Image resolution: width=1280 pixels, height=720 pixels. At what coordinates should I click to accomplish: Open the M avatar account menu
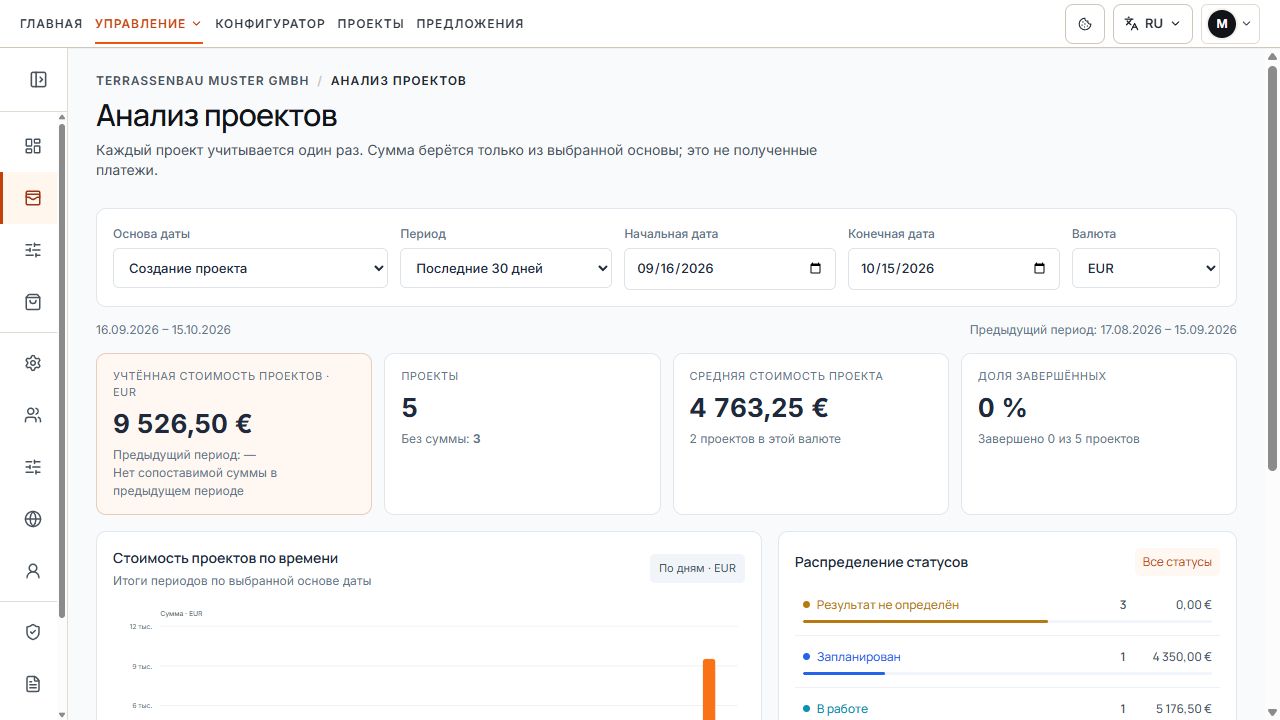coord(1230,24)
